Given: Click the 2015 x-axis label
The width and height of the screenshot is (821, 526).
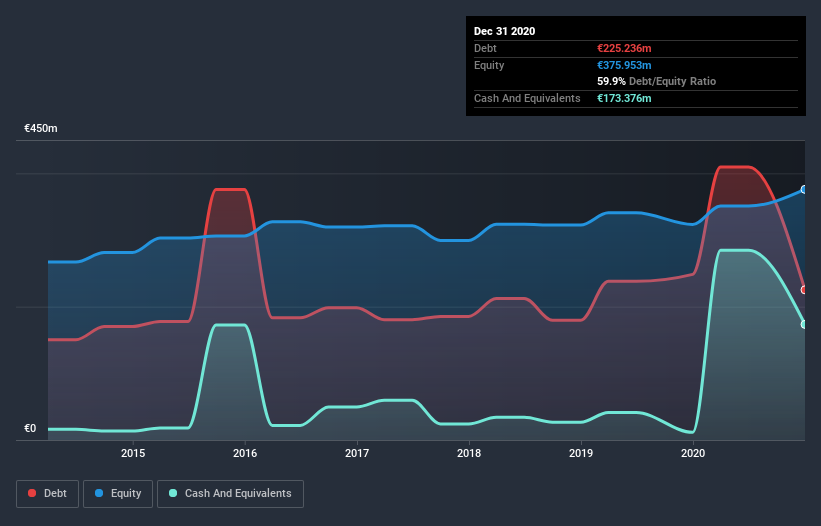Looking at the screenshot, I should [133, 453].
